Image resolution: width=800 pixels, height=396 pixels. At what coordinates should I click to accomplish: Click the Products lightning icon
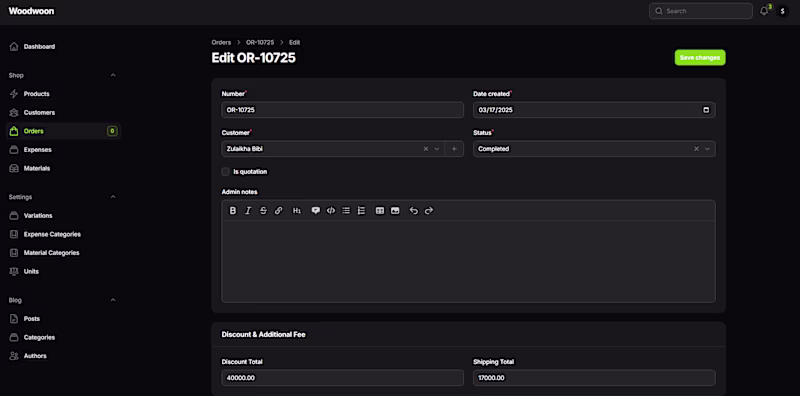coord(14,94)
